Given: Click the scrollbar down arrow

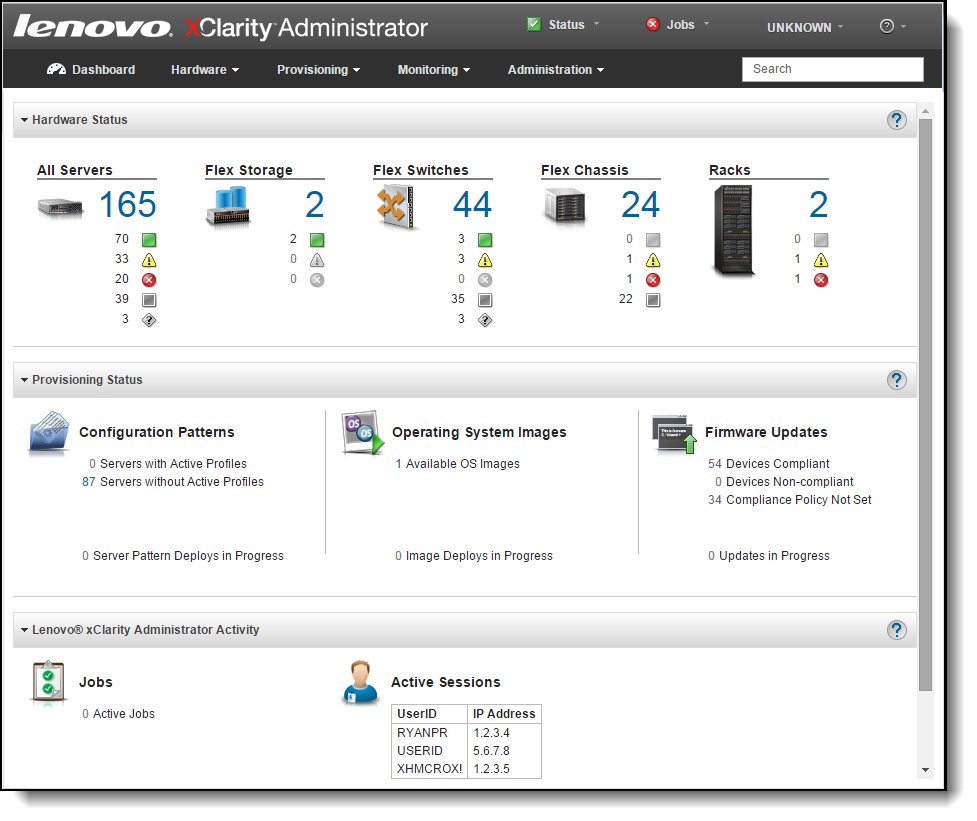Looking at the screenshot, I should click(925, 770).
